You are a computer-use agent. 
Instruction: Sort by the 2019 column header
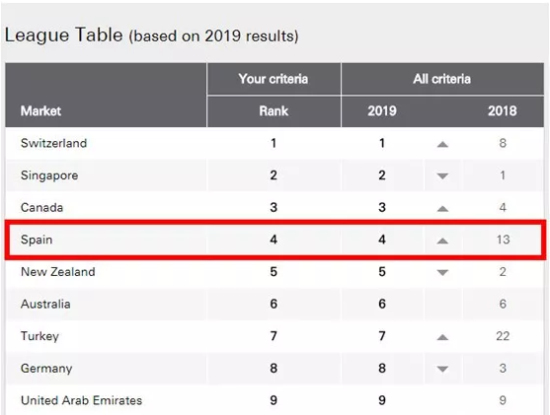[382, 111]
